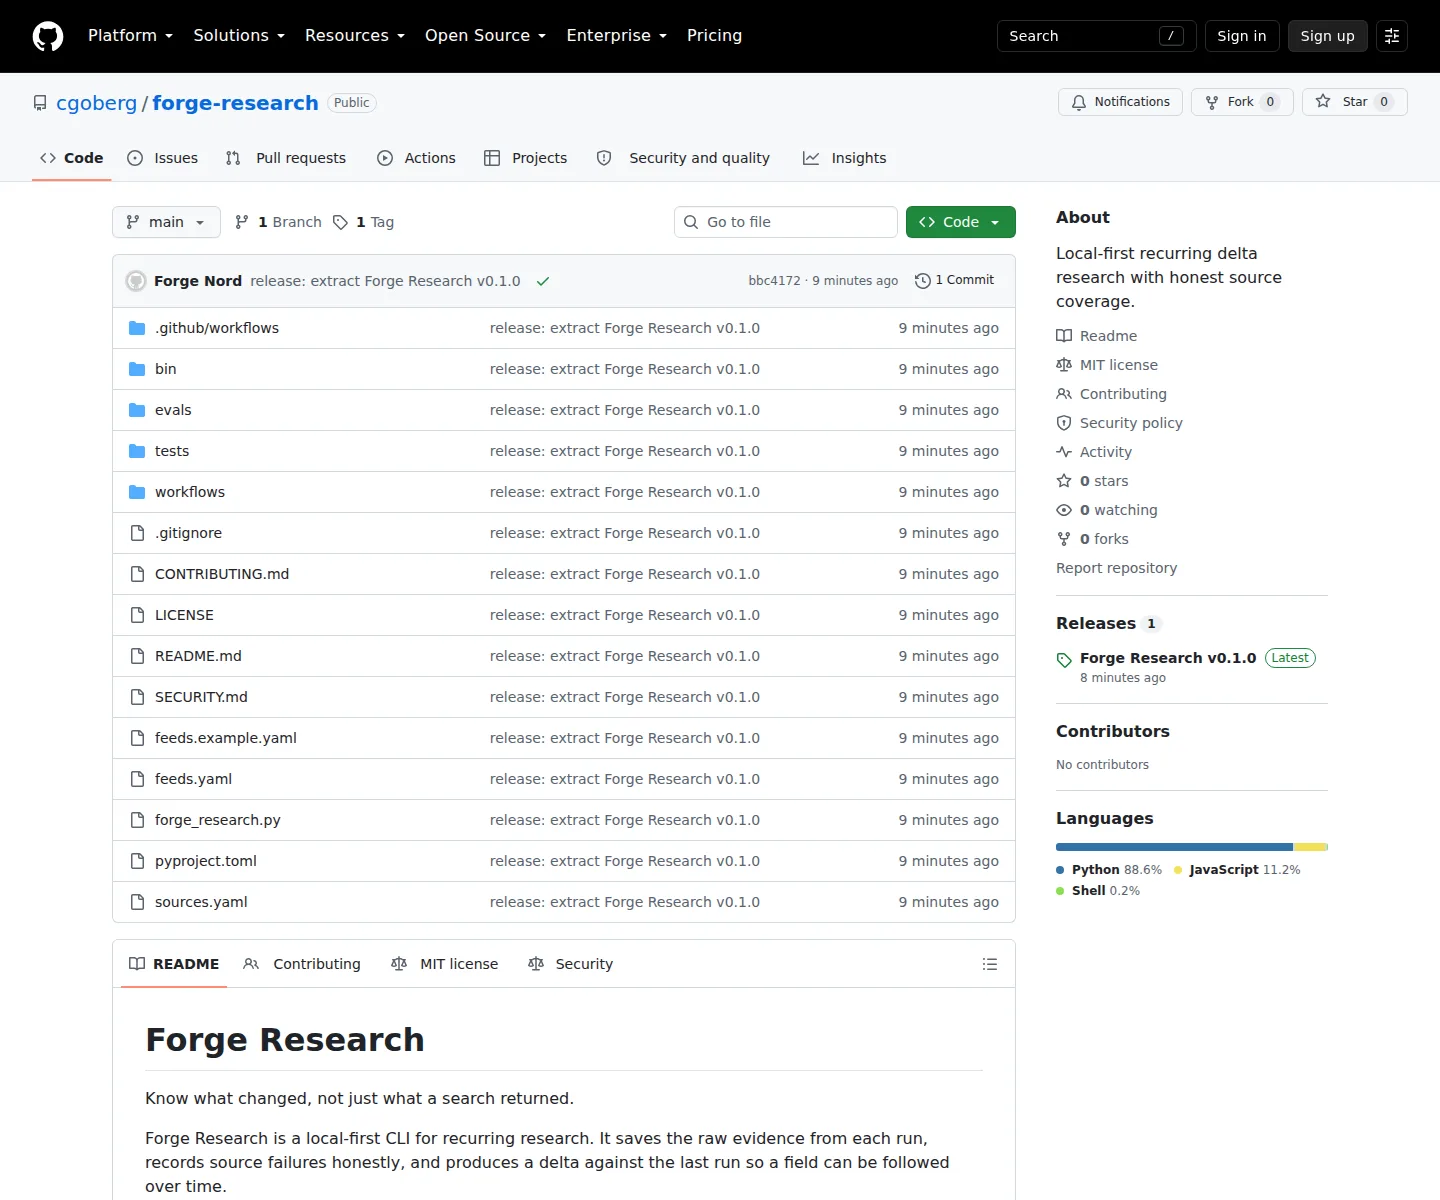Focus the Go to file field
The width and height of the screenshot is (1440, 1200).
click(x=786, y=222)
